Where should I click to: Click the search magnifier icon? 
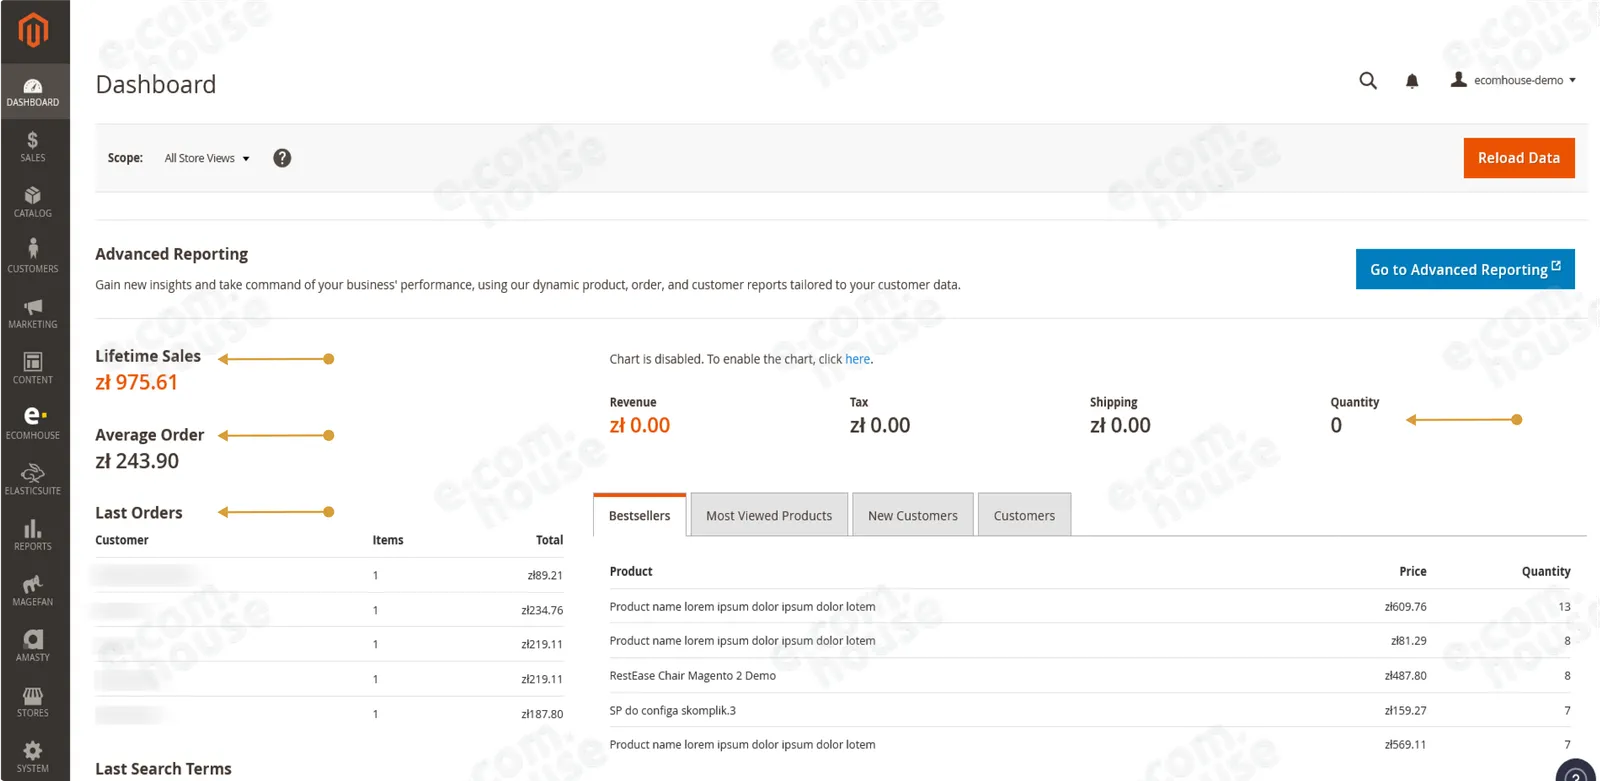click(1368, 81)
